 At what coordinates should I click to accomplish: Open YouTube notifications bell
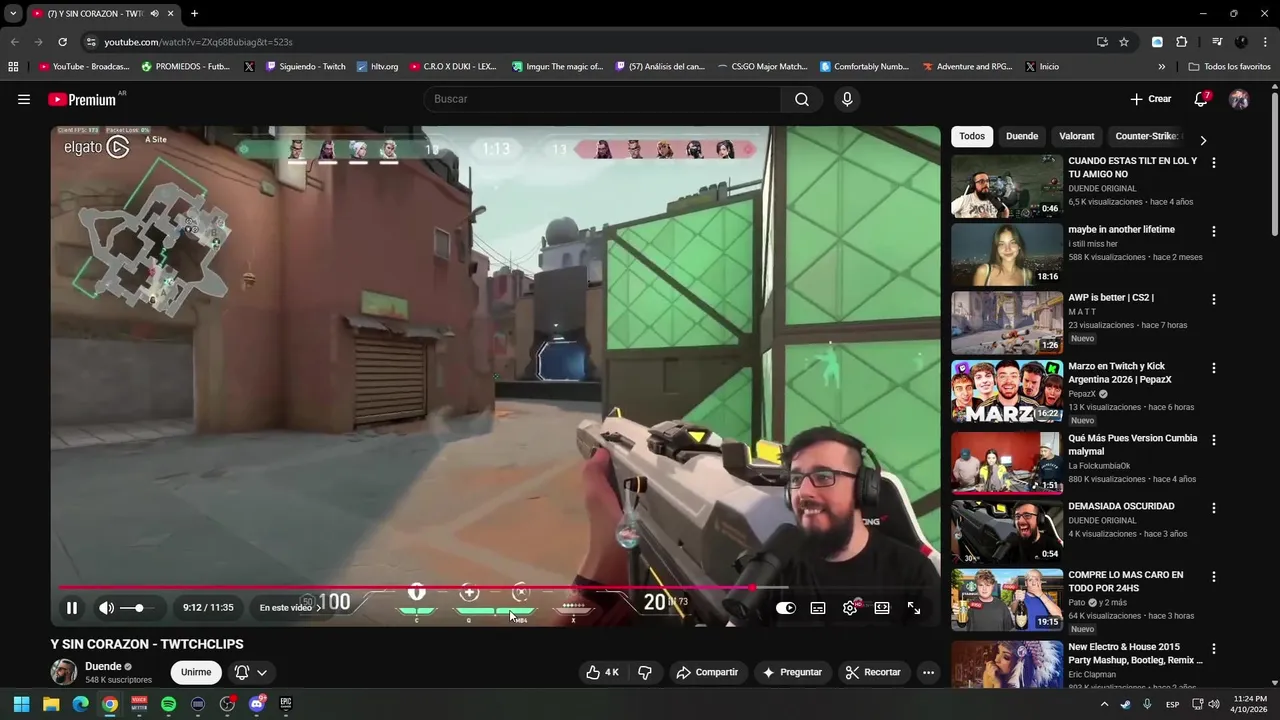coord(1201,99)
